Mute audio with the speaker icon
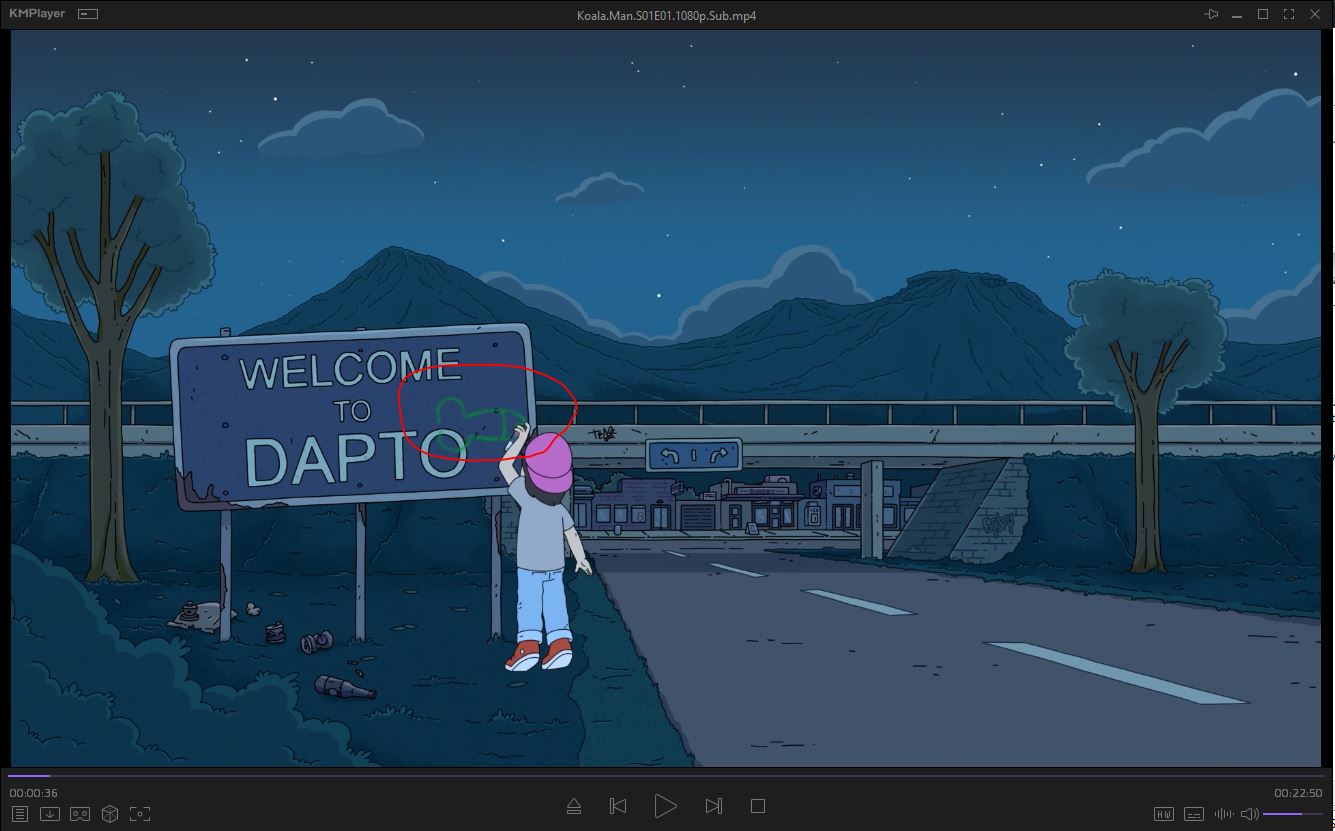This screenshot has height=831, width=1335. tap(1249, 814)
